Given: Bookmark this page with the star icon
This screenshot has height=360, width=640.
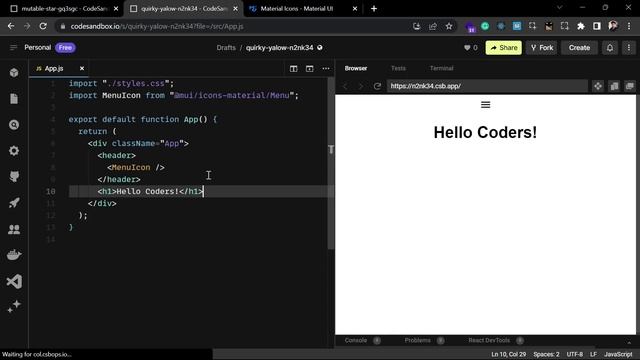Looking at the screenshot, I should coord(449,26).
